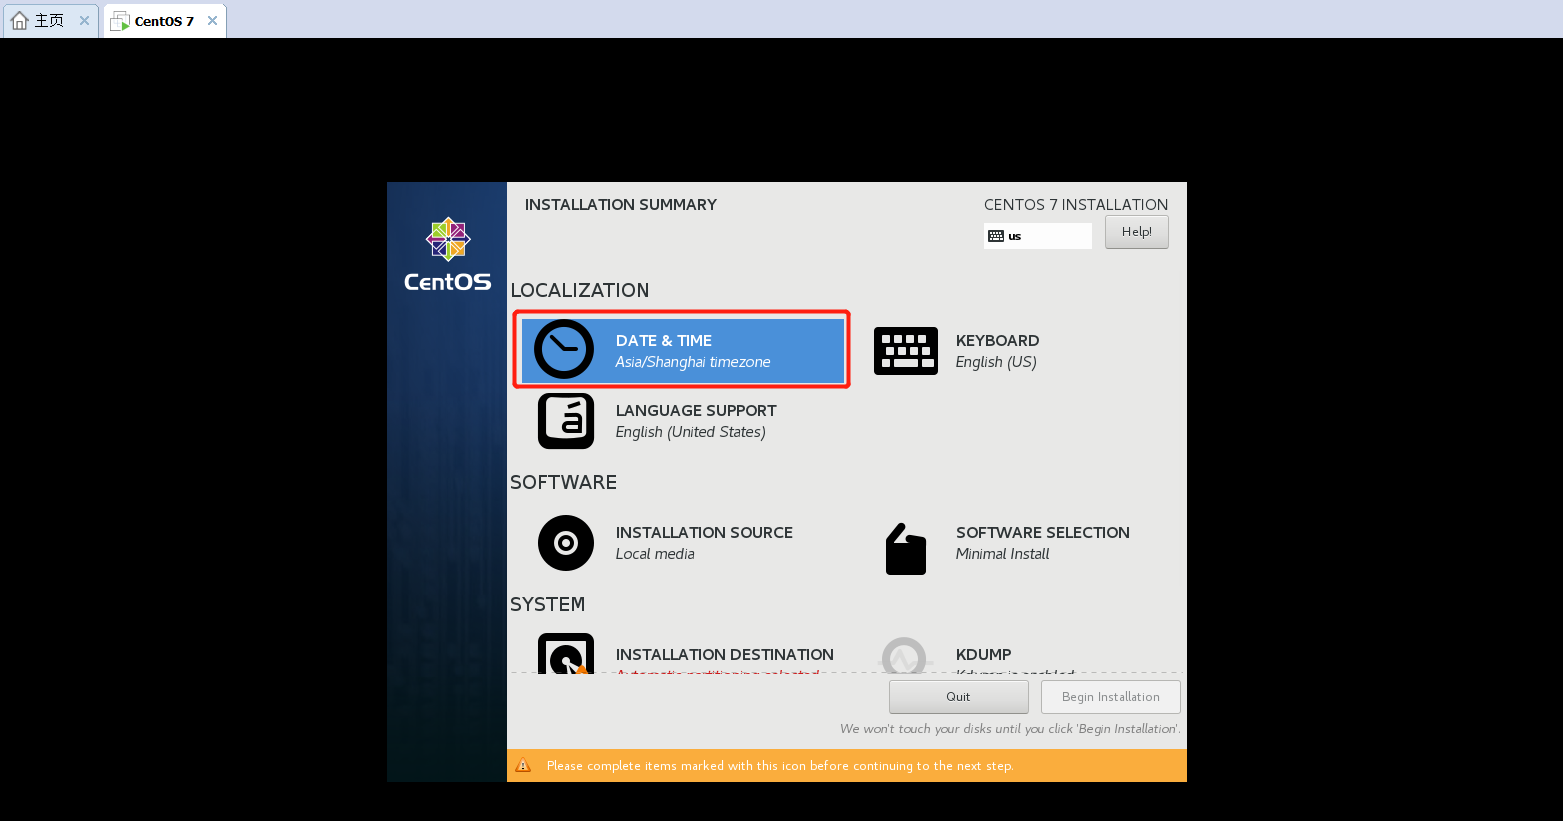Open the Software Selection package icon
This screenshot has width=1563, height=821.
[x=906, y=549]
